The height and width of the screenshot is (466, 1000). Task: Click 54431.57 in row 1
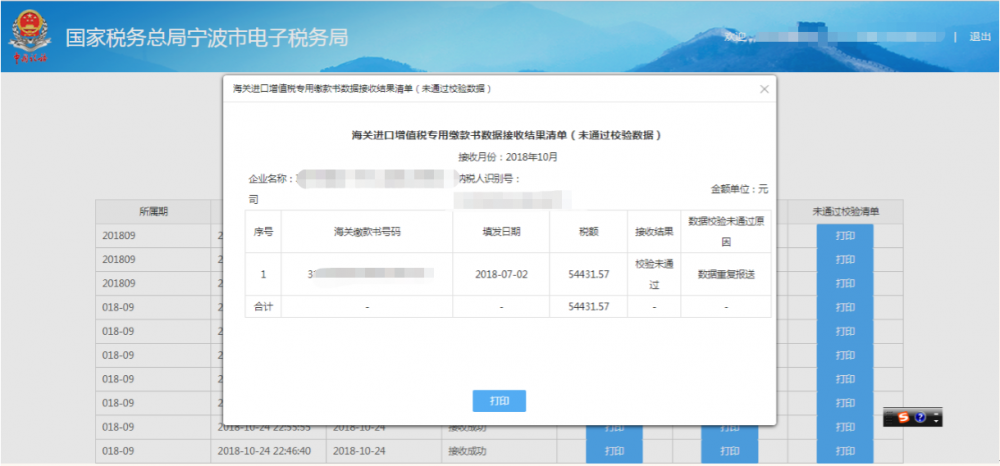(x=588, y=274)
